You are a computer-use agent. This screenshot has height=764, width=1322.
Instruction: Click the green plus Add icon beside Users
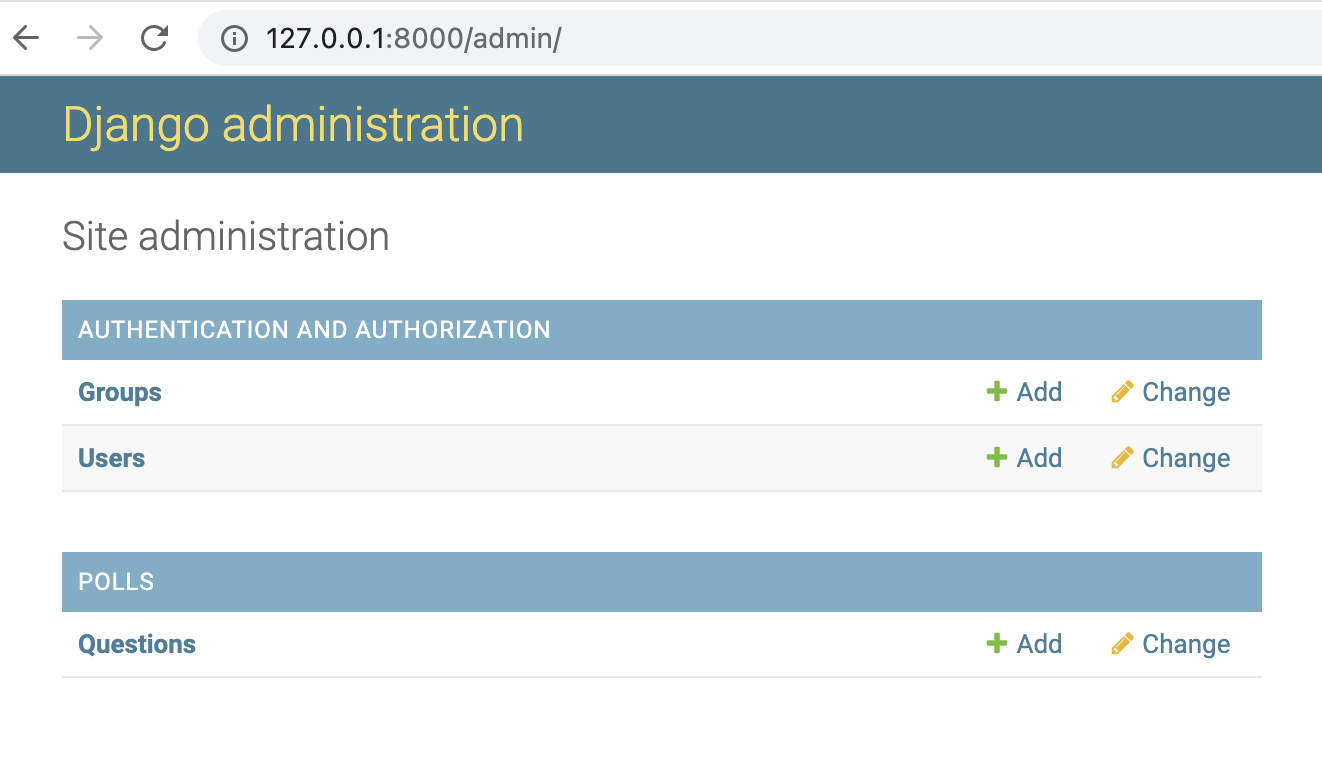[x=996, y=457]
